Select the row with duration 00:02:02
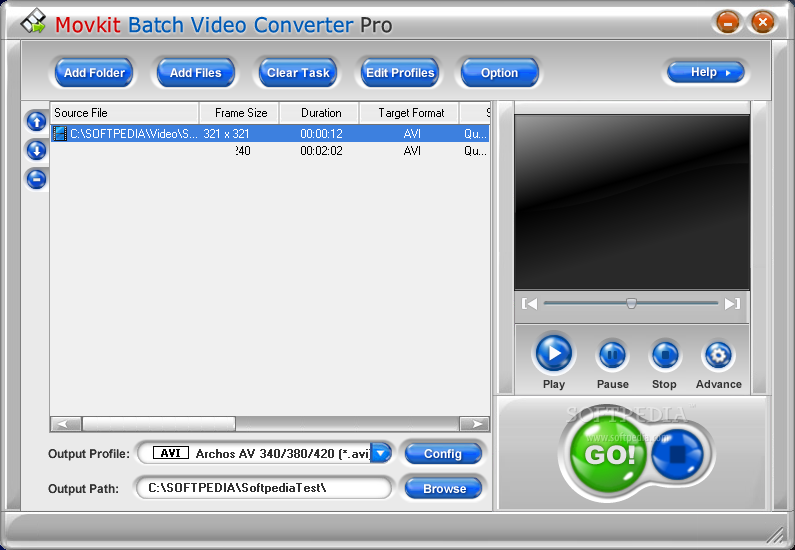The image size is (795, 550). coord(270,151)
